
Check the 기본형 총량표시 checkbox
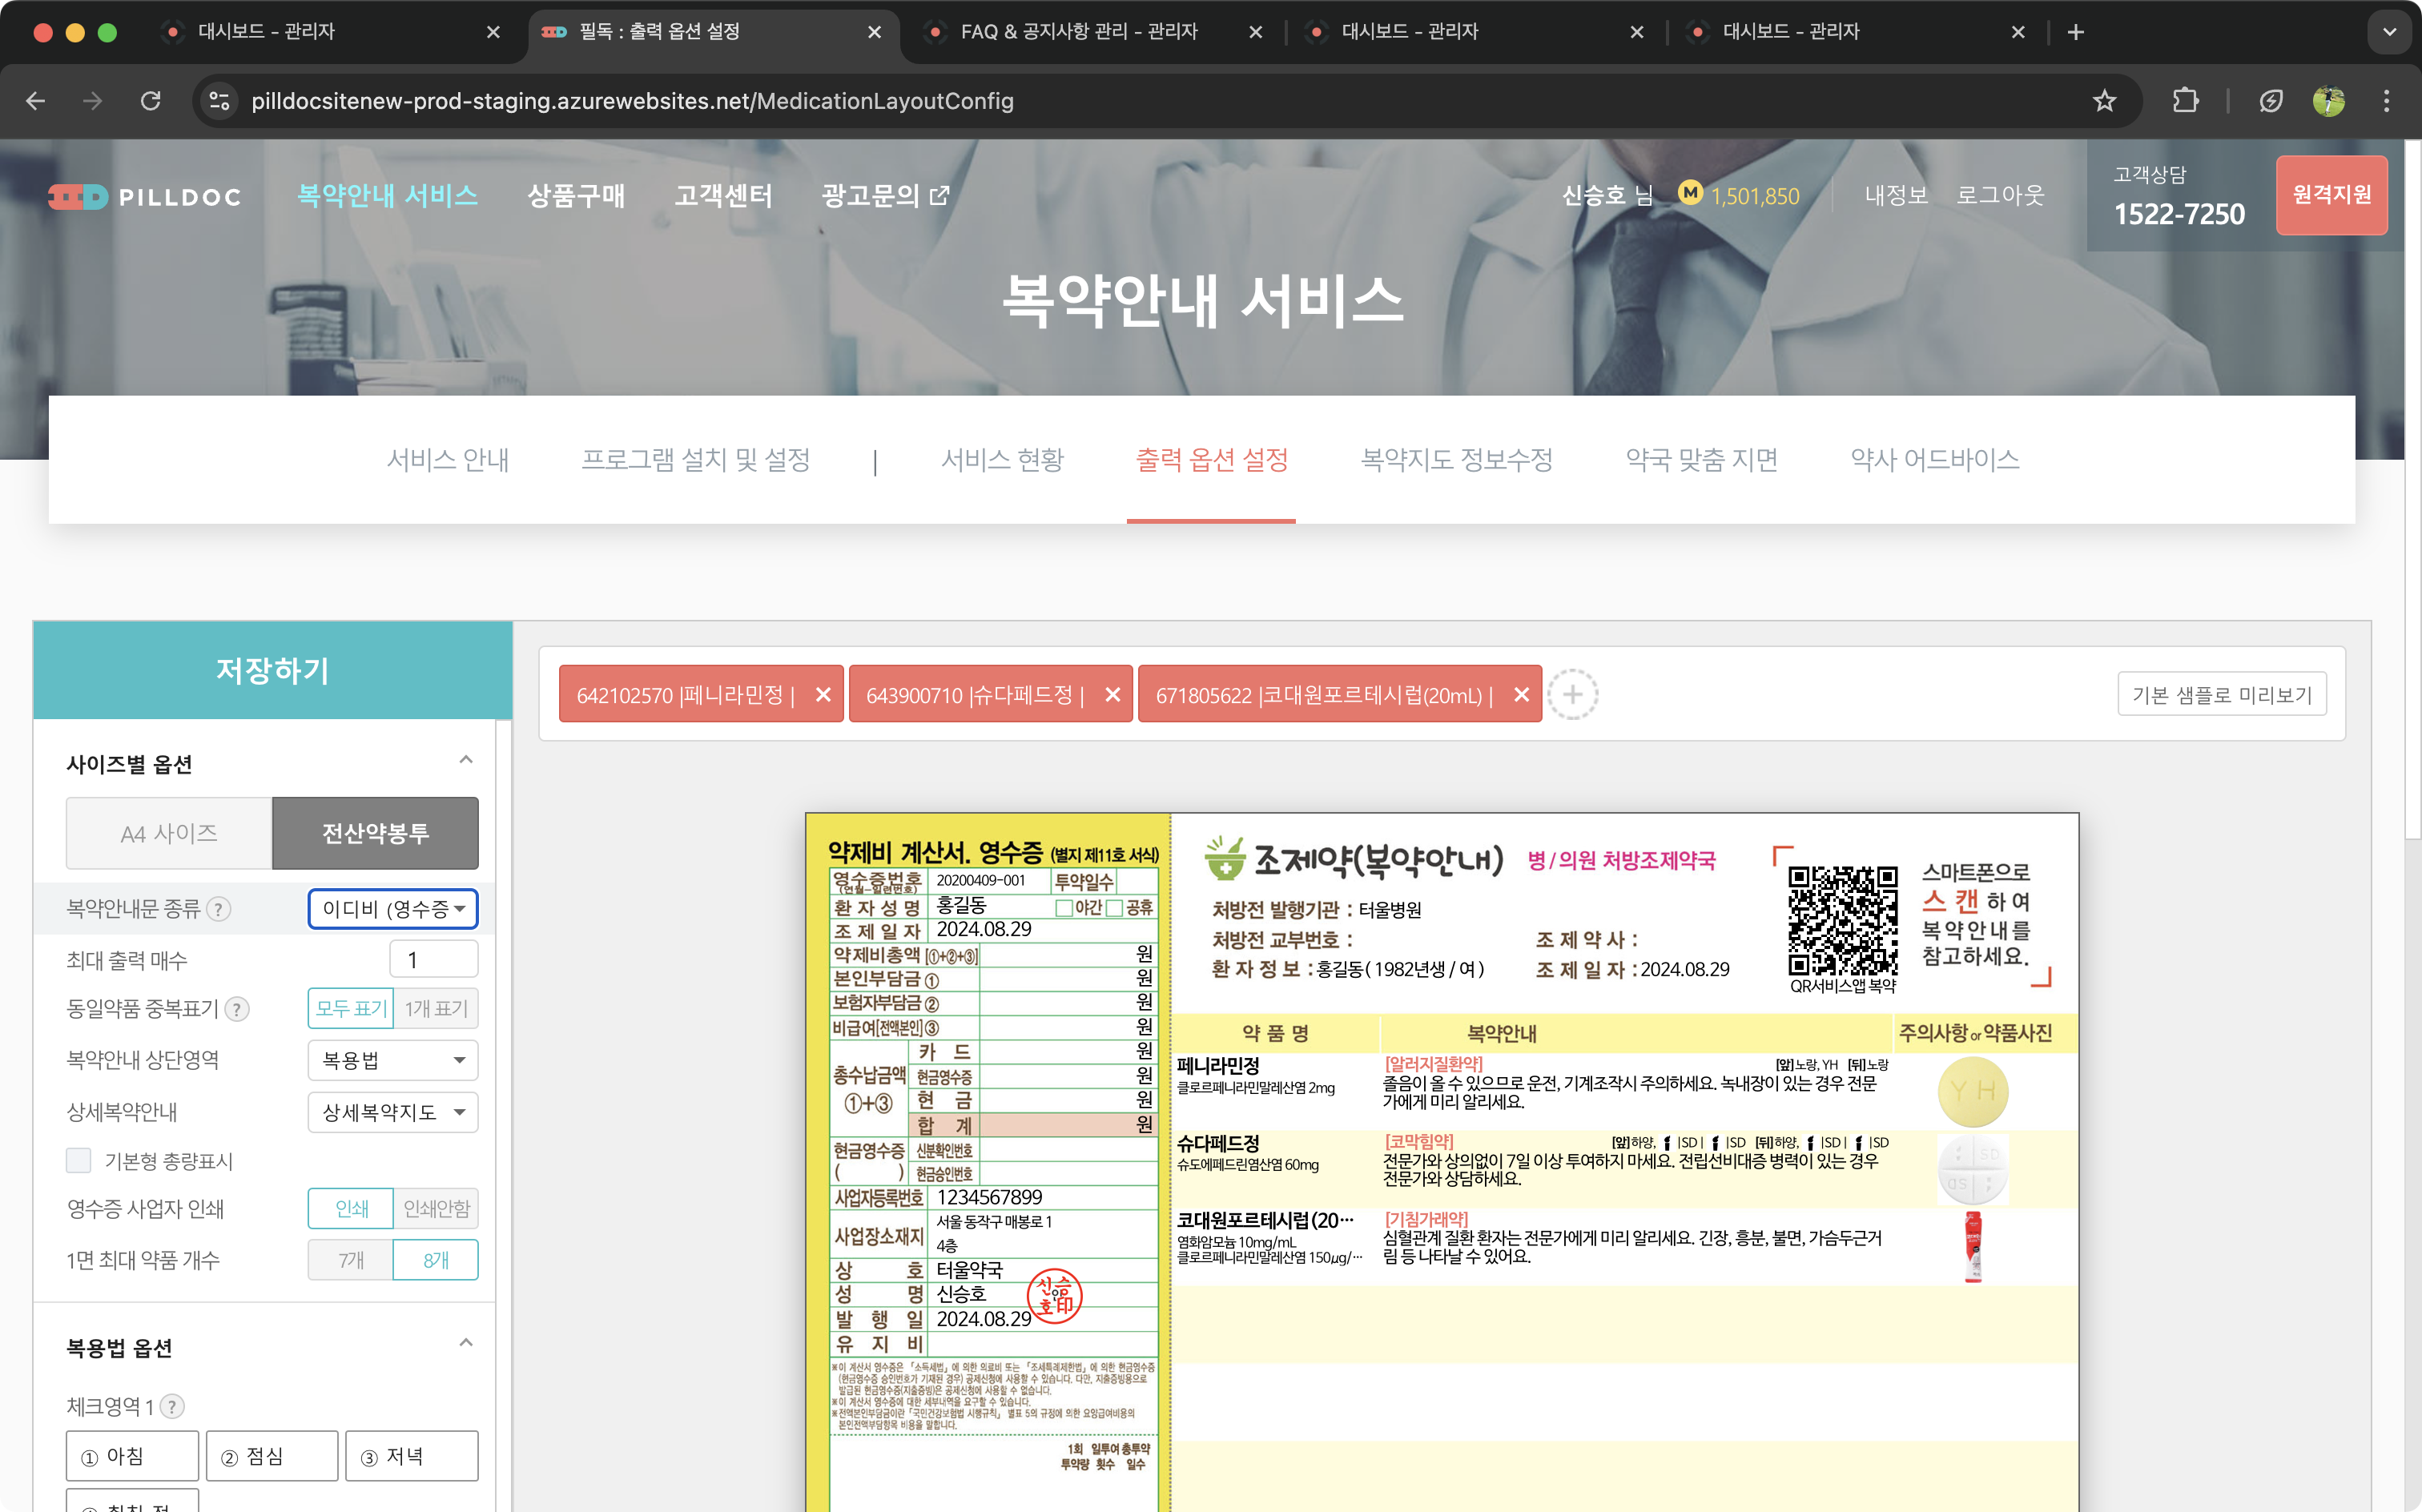click(79, 1160)
